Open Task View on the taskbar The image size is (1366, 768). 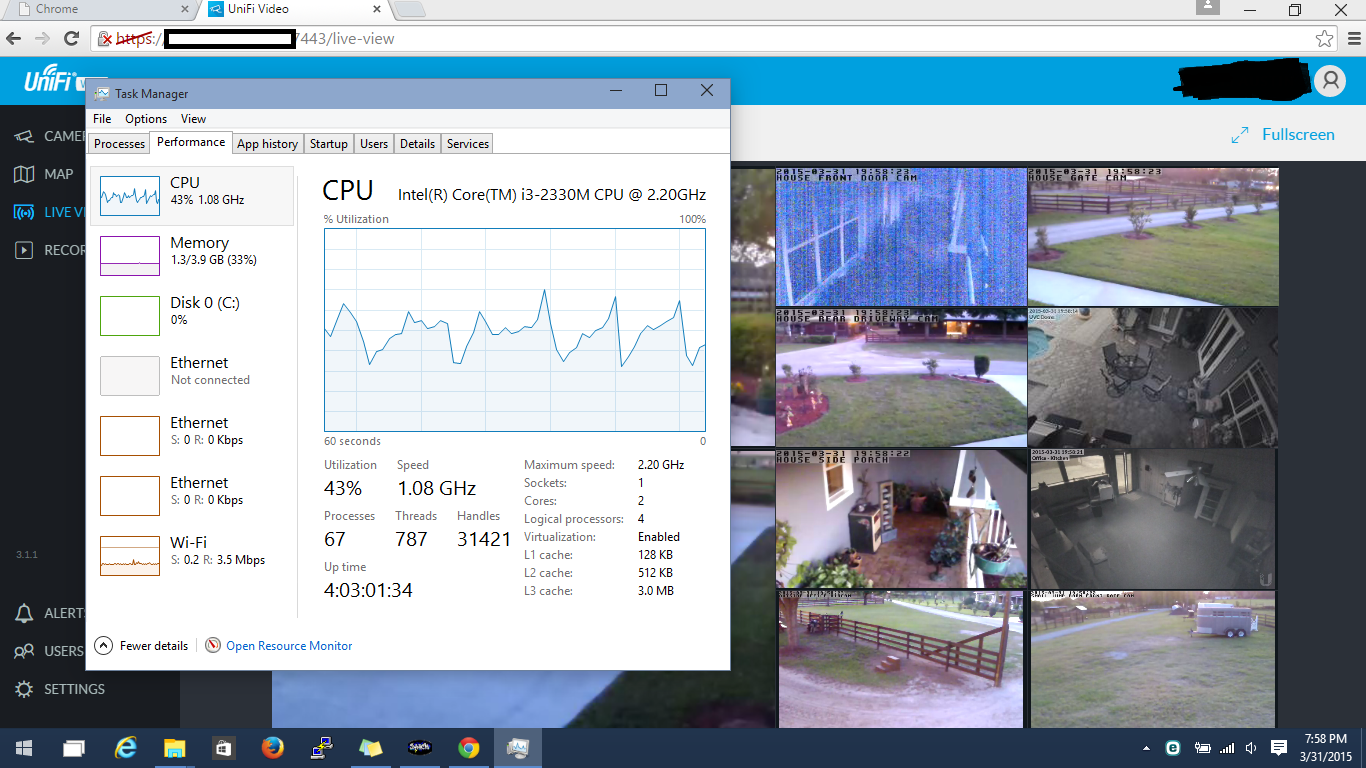74,748
